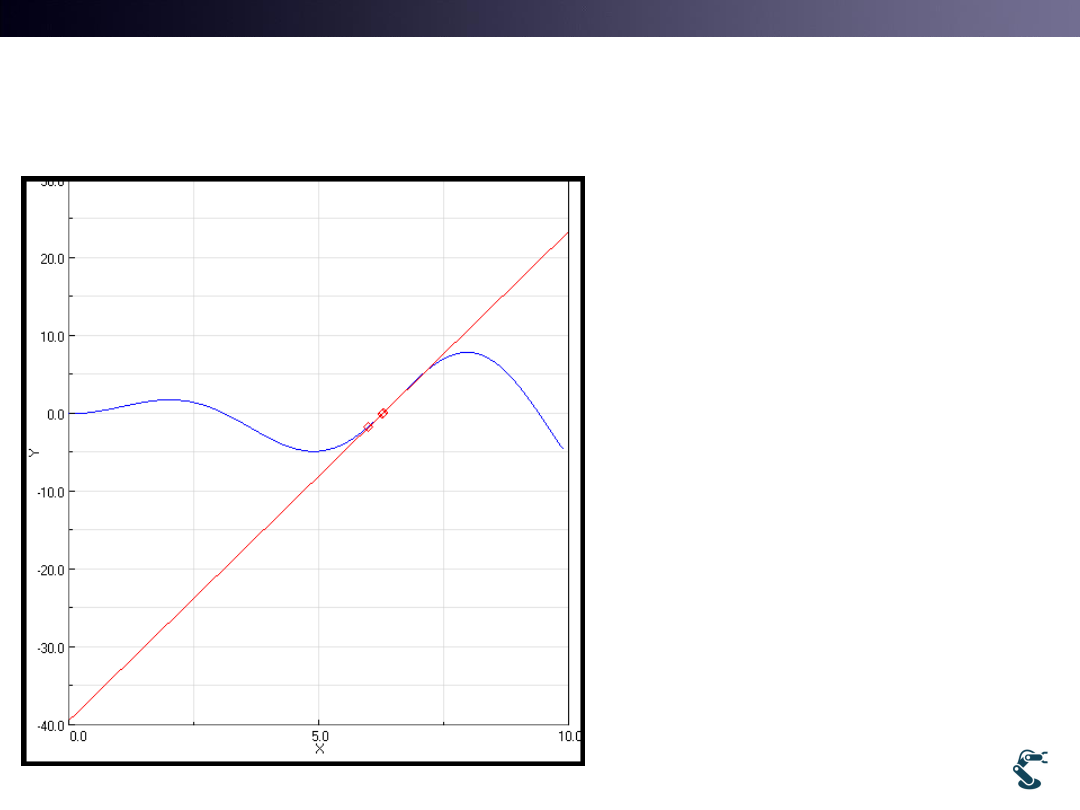Click the 10.0 tick label on Y axis
Screen dimensions: 1080x810
pos(52,336)
